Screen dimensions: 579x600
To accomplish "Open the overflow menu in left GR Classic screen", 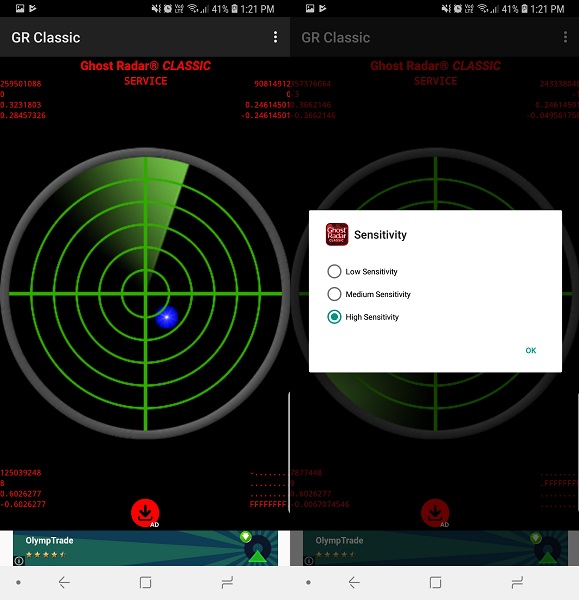I will [x=275, y=37].
